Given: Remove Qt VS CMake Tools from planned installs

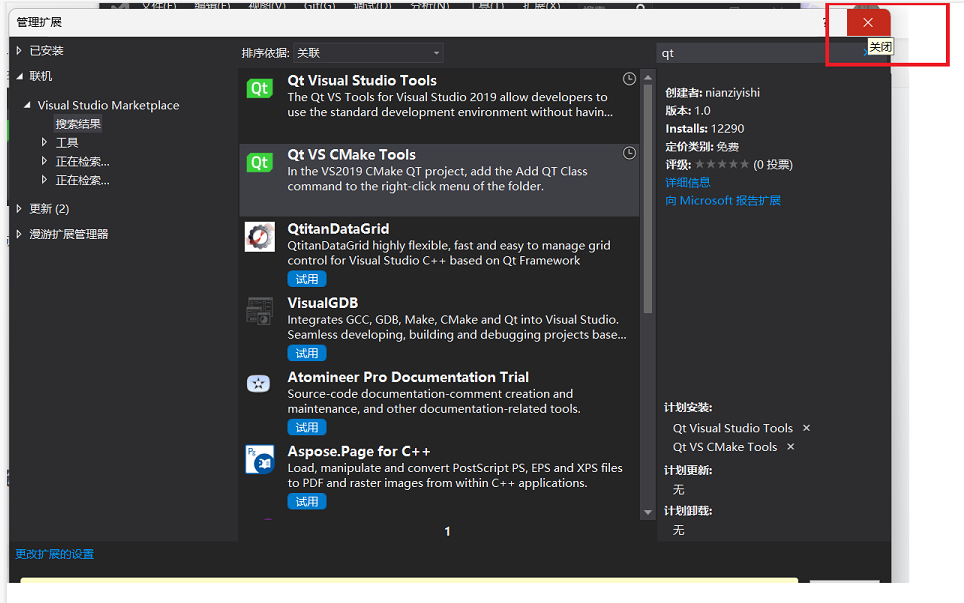Looking at the screenshot, I should [x=791, y=447].
